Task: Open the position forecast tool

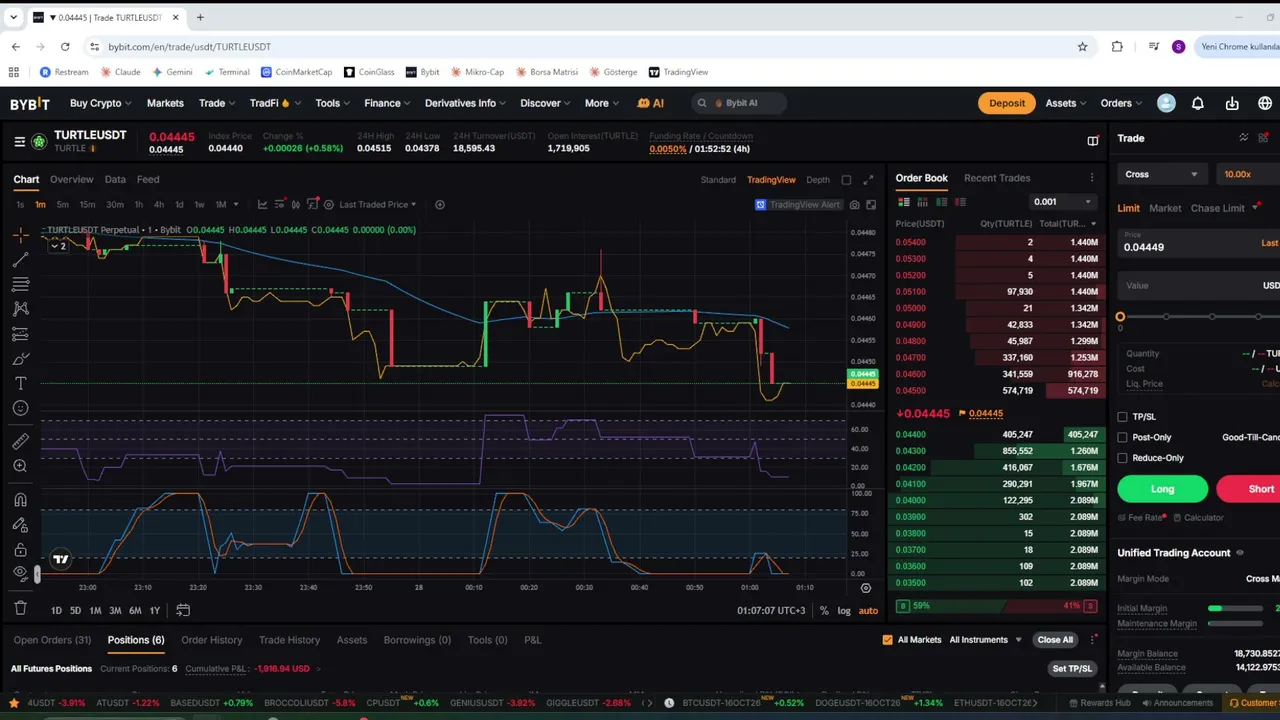Action: click(20, 334)
